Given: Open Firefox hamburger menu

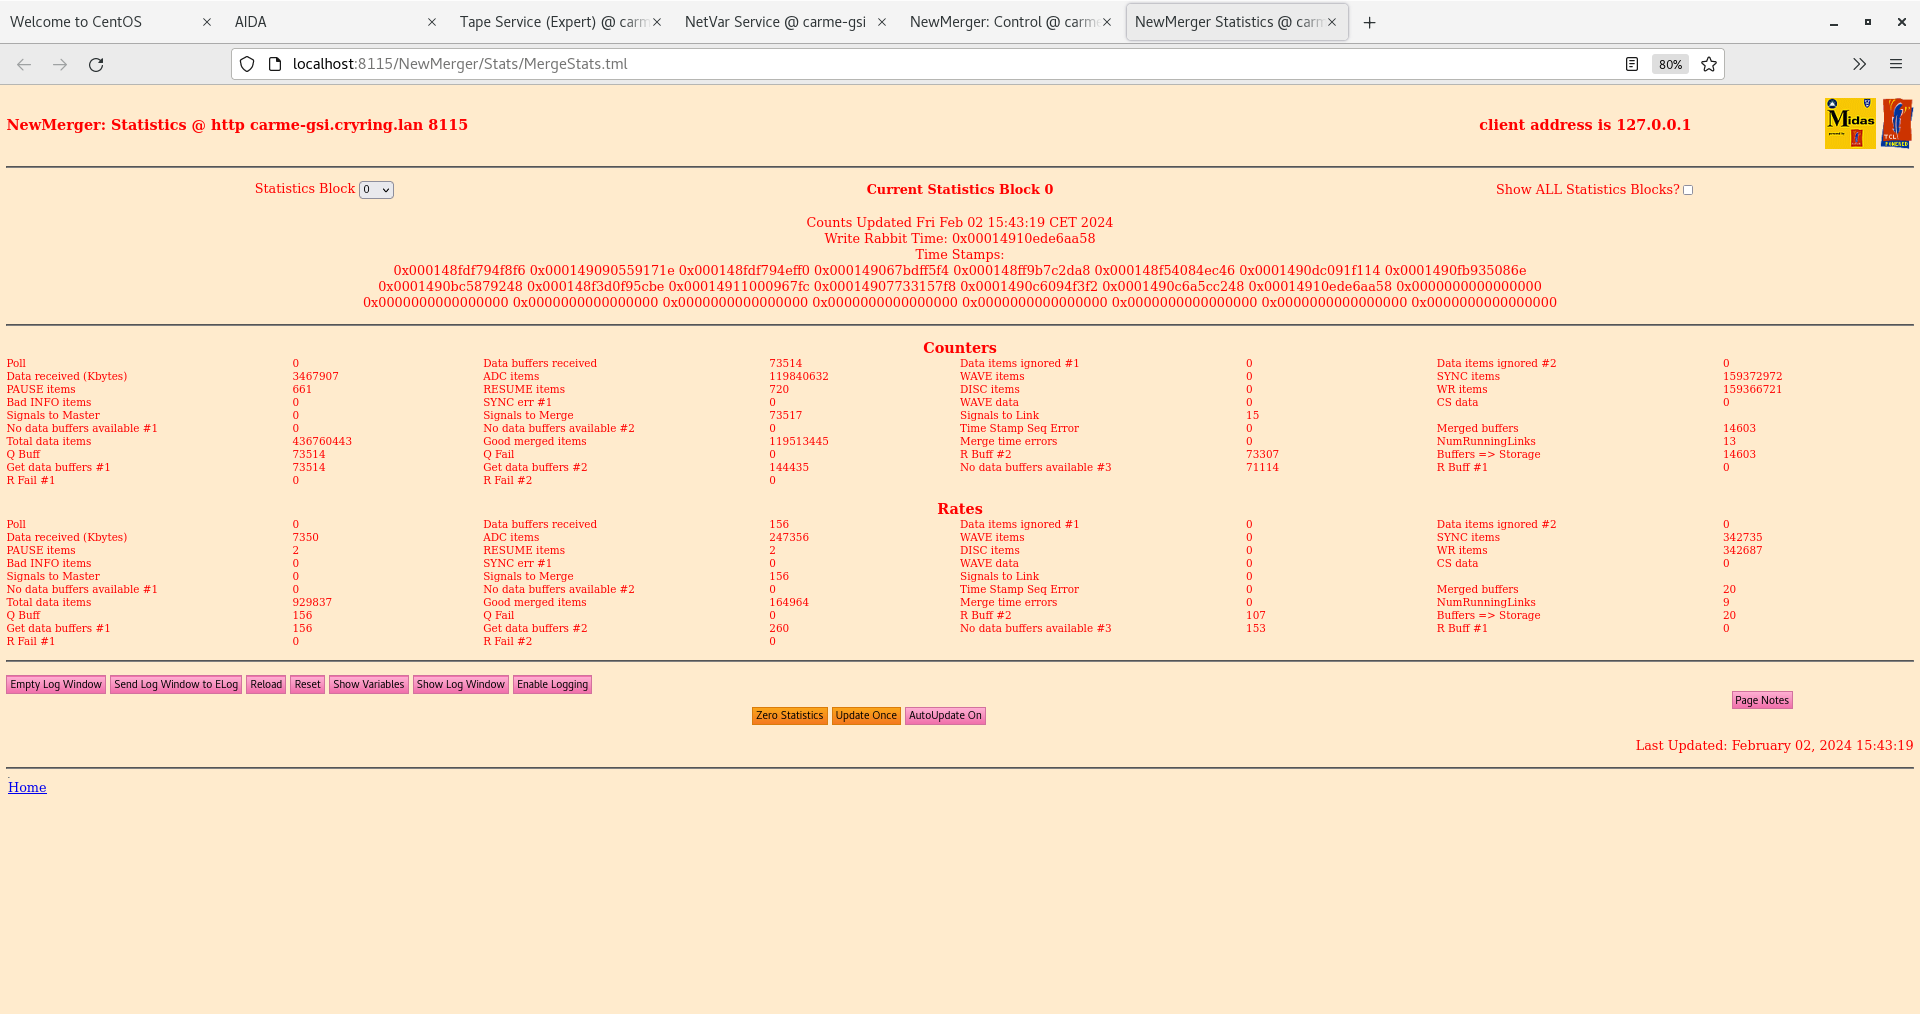Looking at the screenshot, I should (1895, 64).
